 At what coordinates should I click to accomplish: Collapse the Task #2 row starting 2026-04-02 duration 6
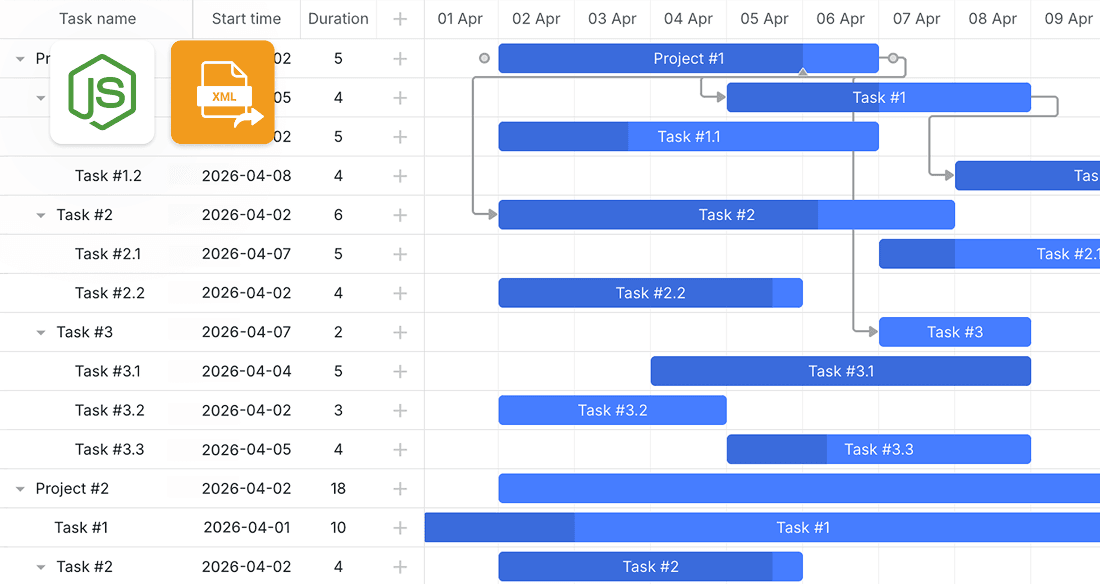[x=41, y=215]
